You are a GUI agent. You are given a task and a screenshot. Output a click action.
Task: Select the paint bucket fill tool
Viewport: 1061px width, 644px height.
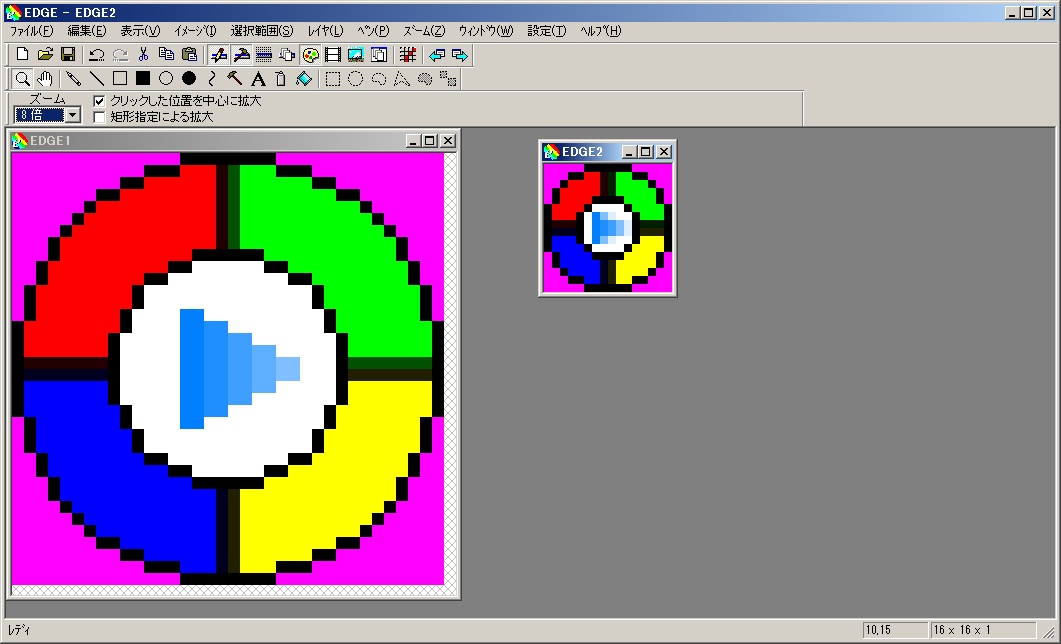point(304,79)
